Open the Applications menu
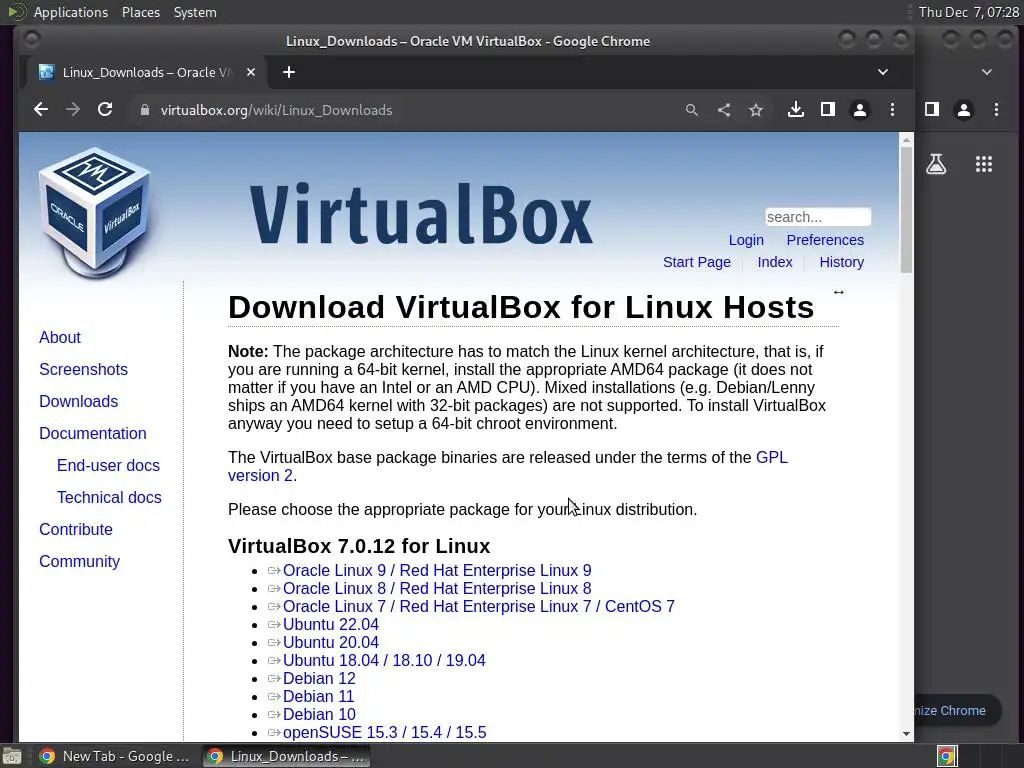 [x=71, y=12]
